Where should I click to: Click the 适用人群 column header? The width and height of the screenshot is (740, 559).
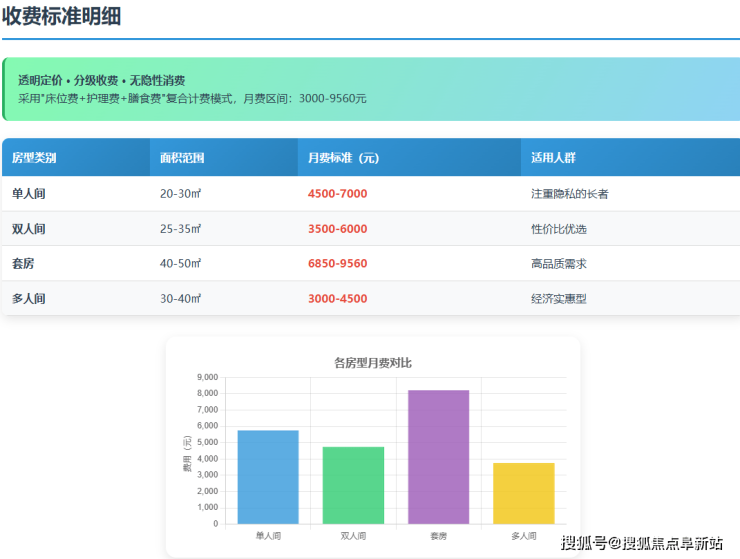click(x=553, y=158)
